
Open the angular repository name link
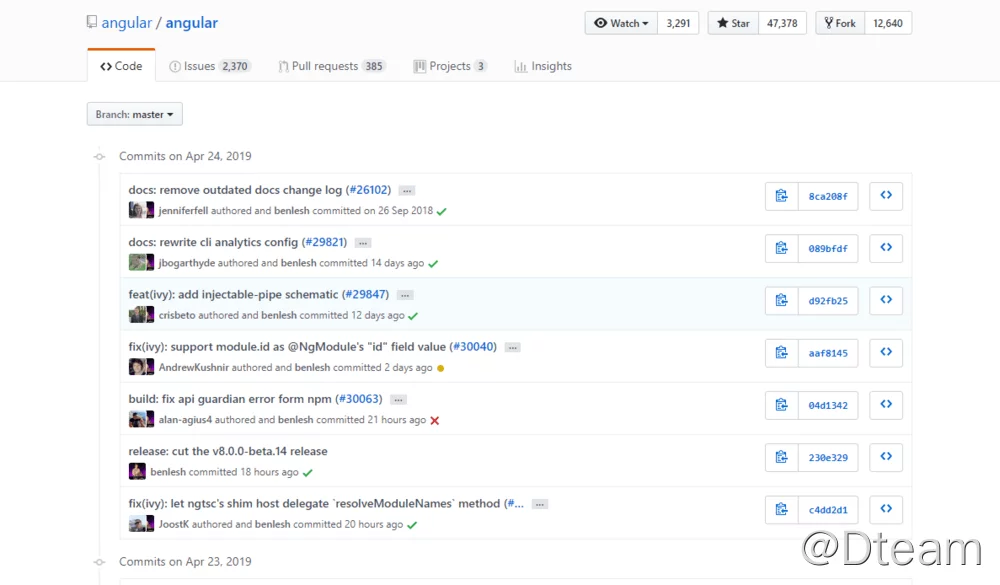[191, 23]
